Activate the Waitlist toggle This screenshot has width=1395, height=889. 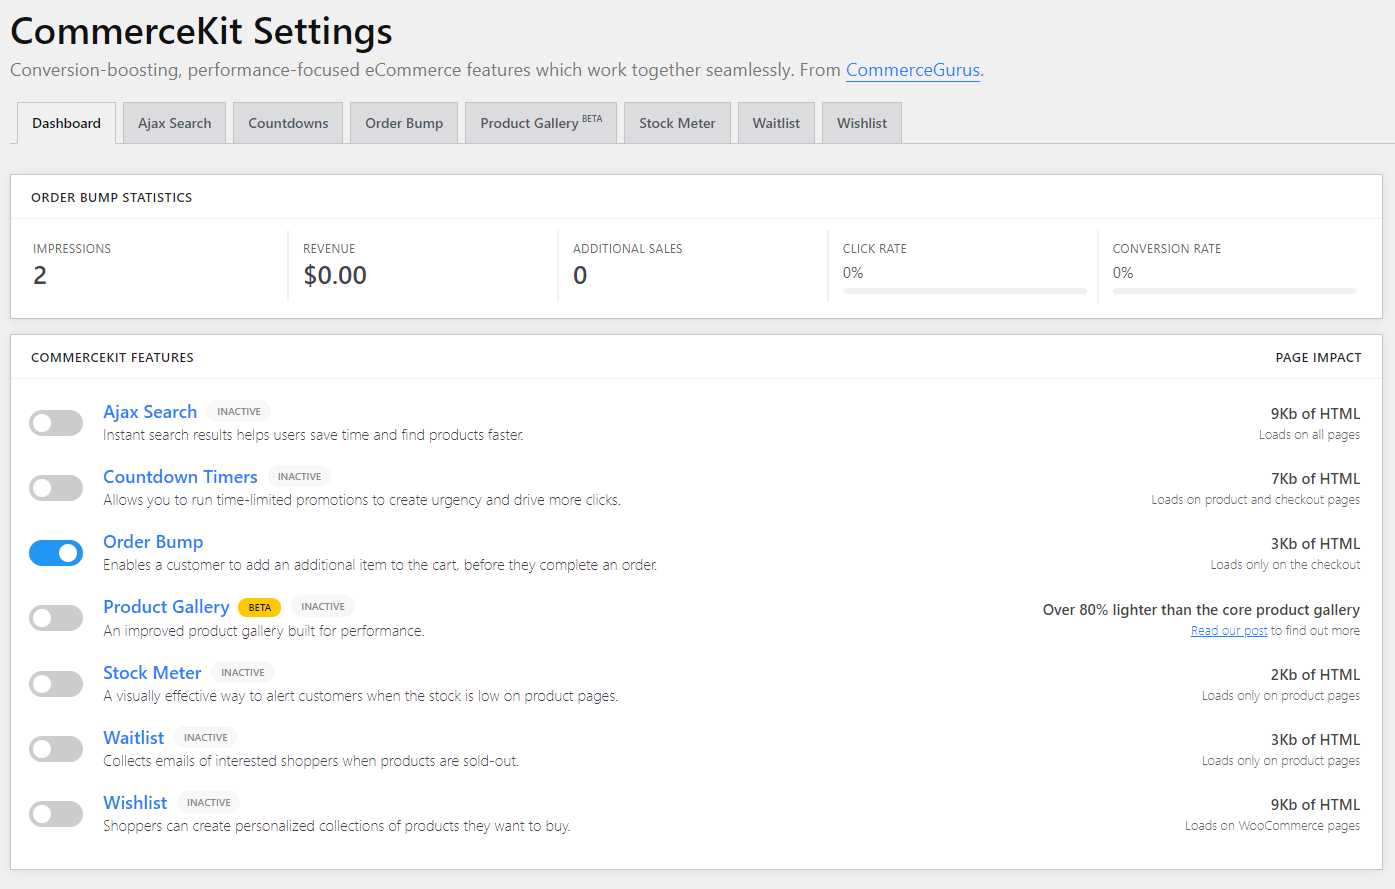pos(56,749)
